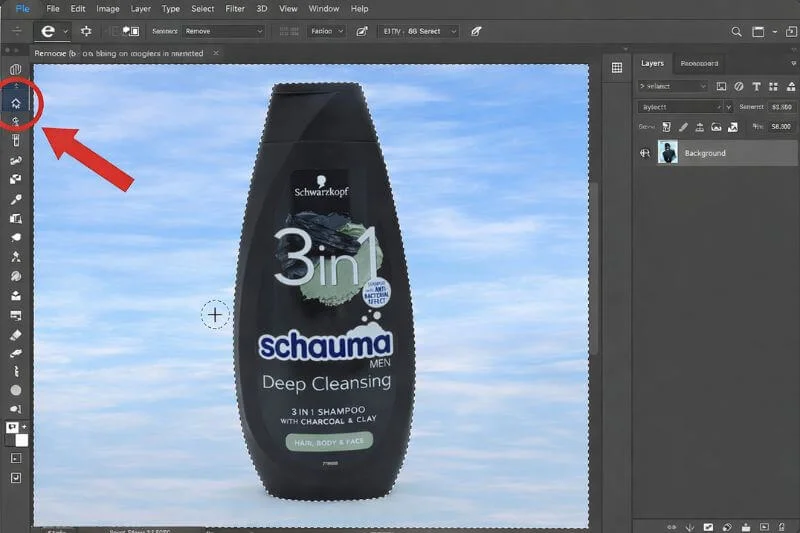Toggle the brush lock icon in Layers

(x=683, y=127)
